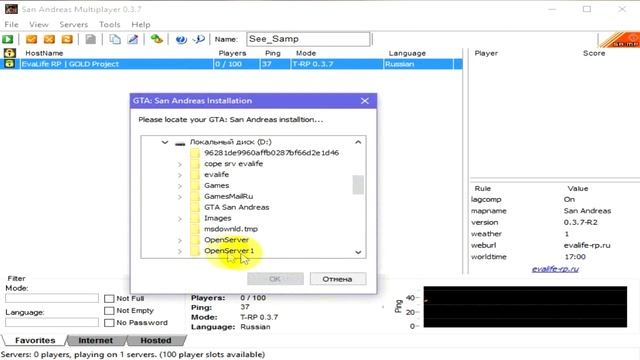Image resolution: width=640 pixels, height=360 pixels.
Task: Sort by the Players column header
Action: [x=232, y=53]
